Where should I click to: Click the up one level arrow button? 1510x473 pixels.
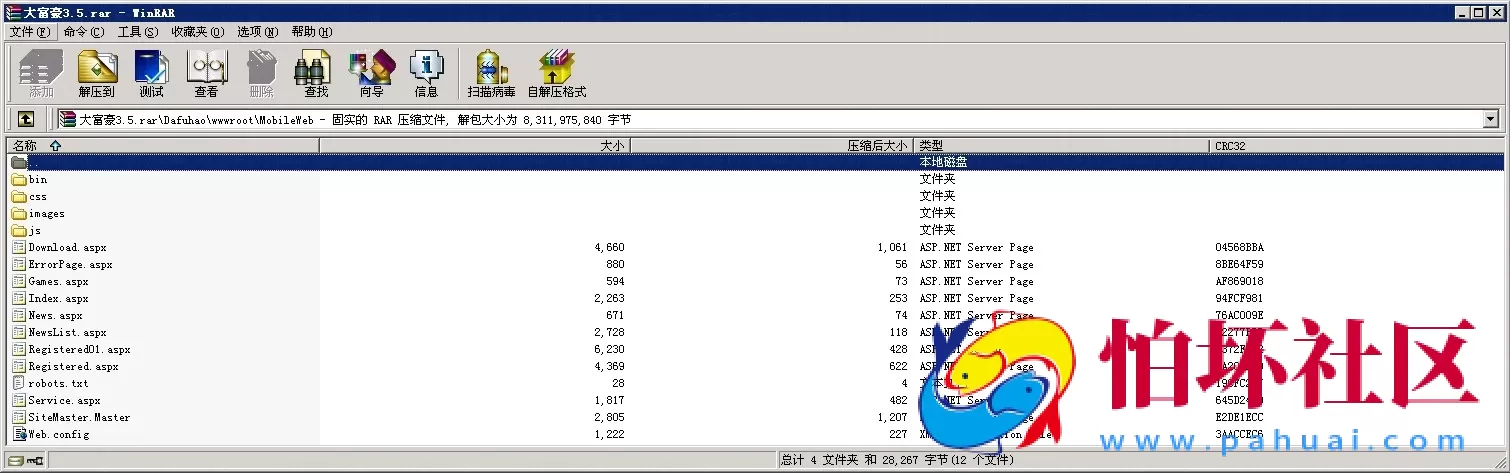[26, 119]
